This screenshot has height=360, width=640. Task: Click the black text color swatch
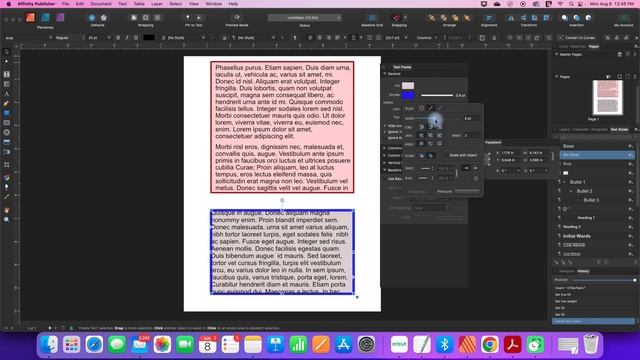pyautogui.click(x=149, y=38)
